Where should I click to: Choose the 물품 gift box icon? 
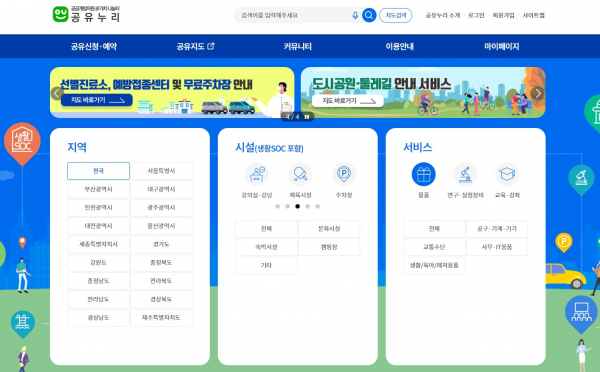click(424, 174)
